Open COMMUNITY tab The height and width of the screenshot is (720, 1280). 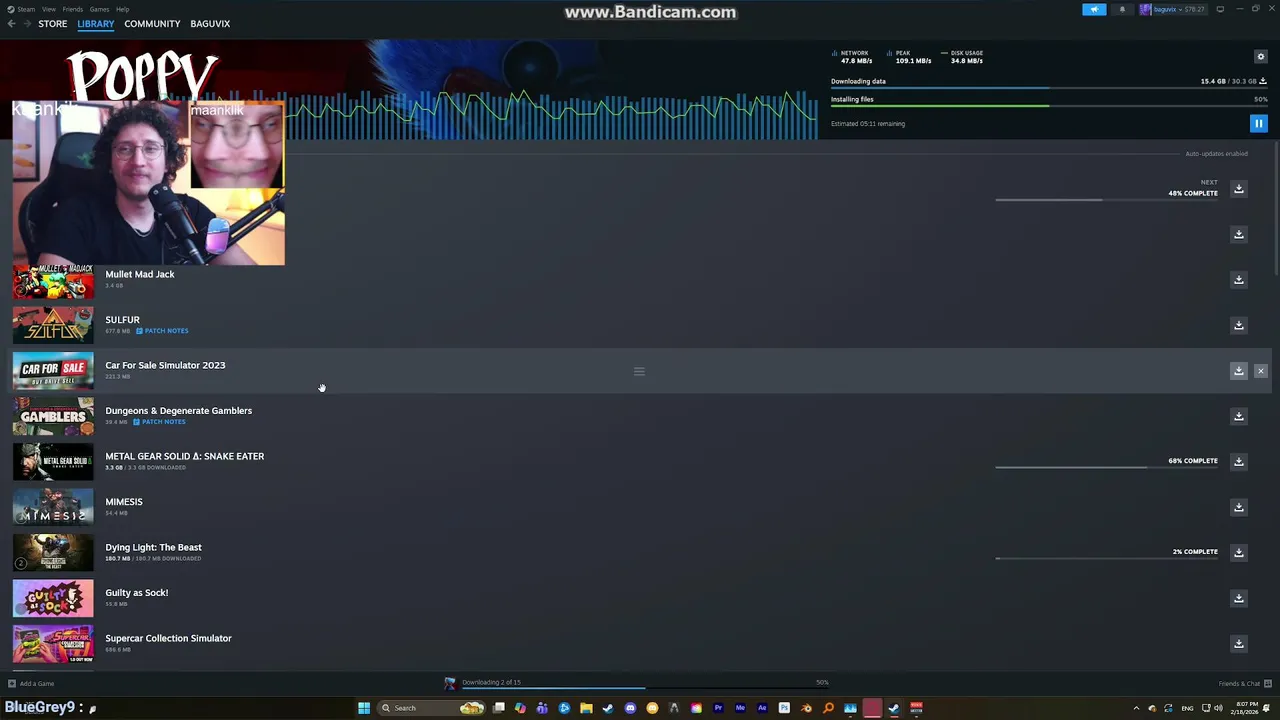coord(152,24)
